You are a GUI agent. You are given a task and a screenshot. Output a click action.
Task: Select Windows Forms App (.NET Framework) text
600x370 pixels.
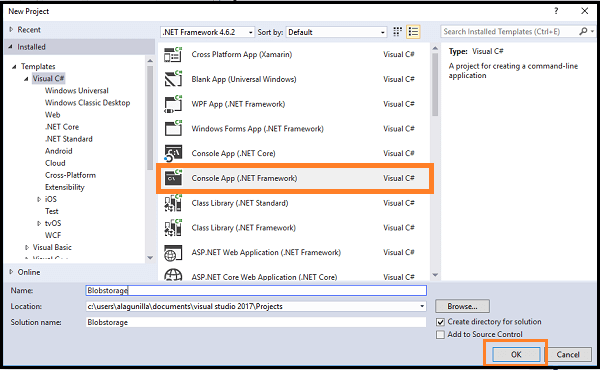(x=257, y=129)
